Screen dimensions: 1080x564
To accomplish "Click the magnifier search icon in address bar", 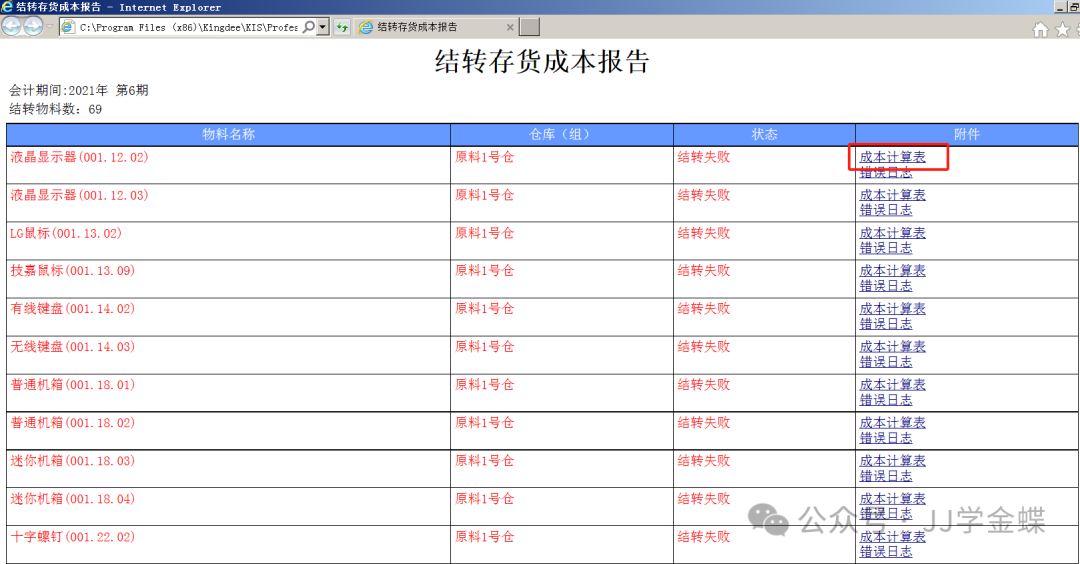I will coord(308,27).
